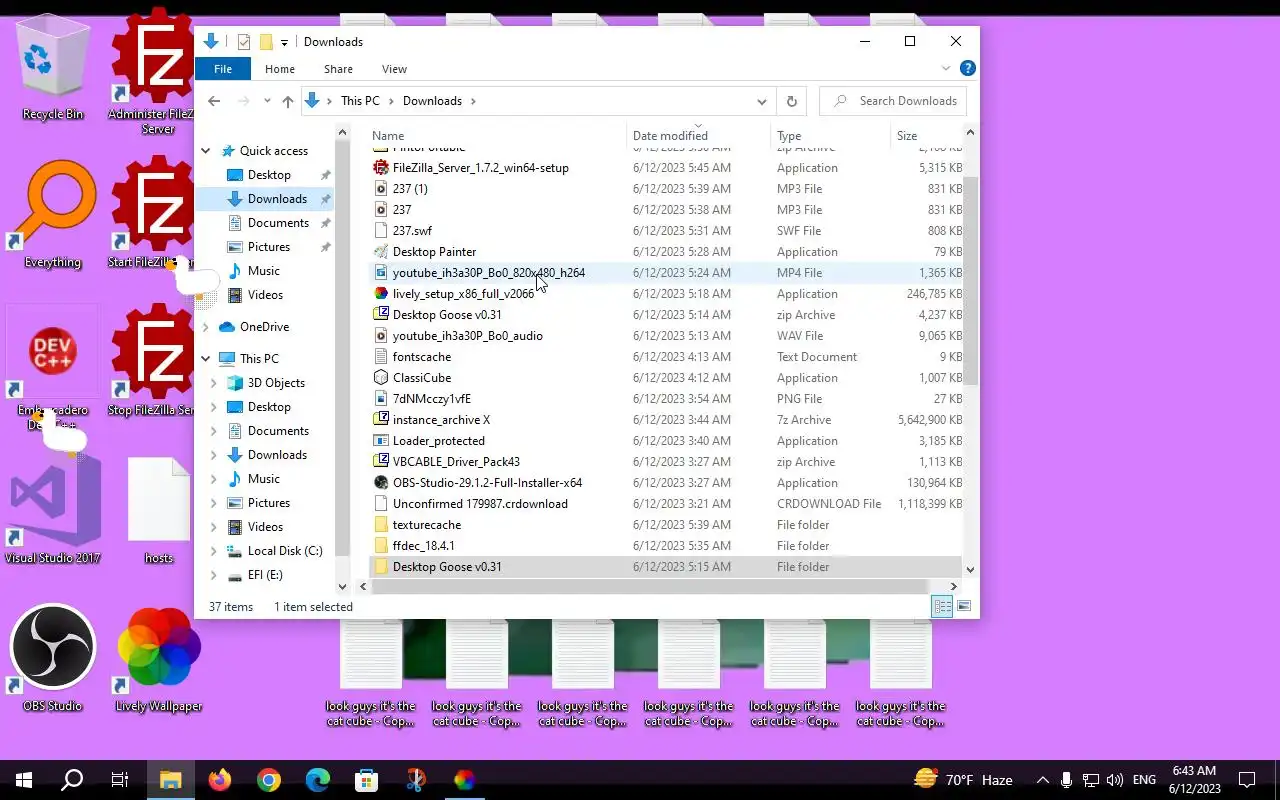The height and width of the screenshot is (800, 1280).
Task: Switch to Large icons view in status bar
Action: pyautogui.click(x=964, y=606)
